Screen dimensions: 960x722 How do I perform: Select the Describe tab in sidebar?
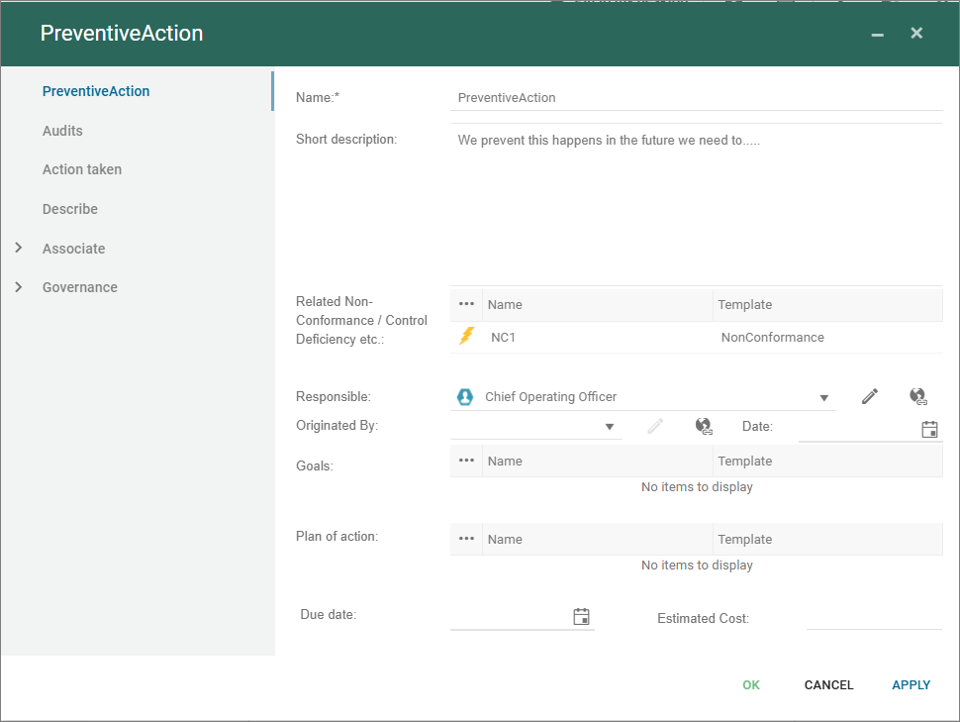(70, 209)
